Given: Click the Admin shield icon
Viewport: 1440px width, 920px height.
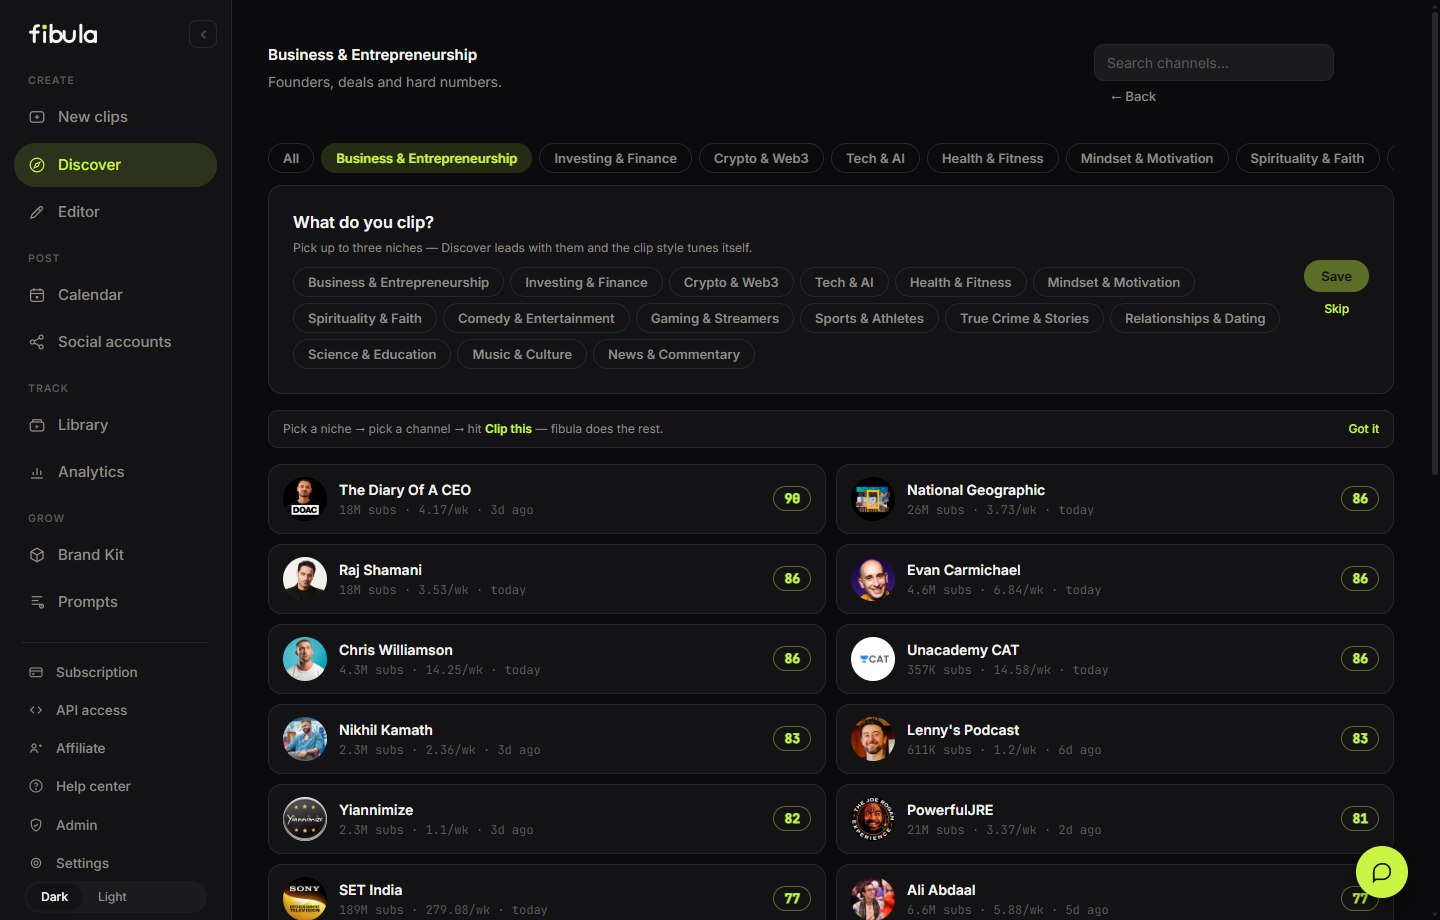Looking at the screenshot, I should 36,825.
